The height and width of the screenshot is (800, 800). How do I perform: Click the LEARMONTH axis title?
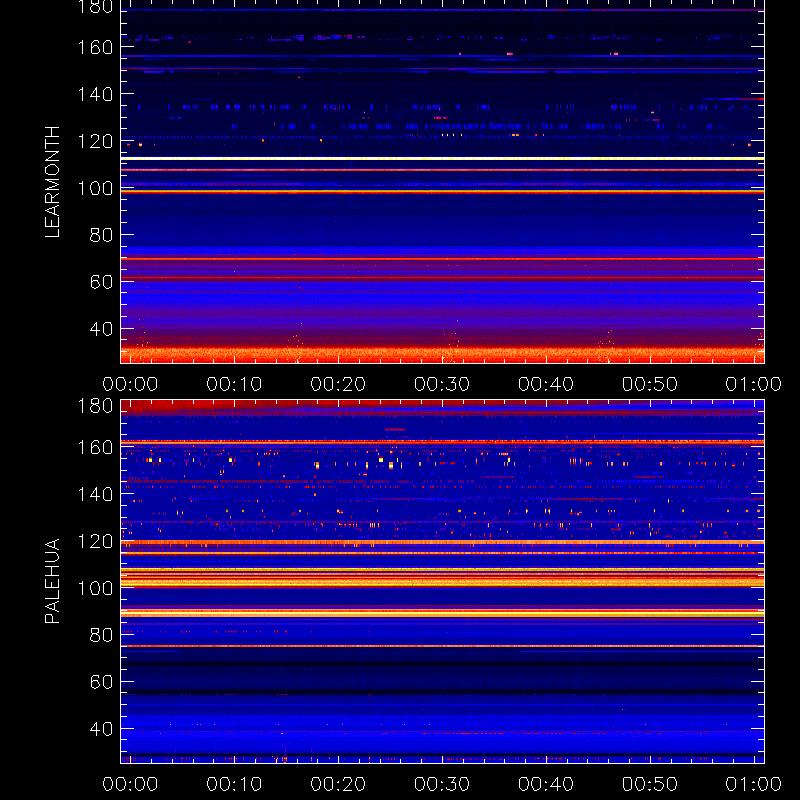tap(52, 182)
